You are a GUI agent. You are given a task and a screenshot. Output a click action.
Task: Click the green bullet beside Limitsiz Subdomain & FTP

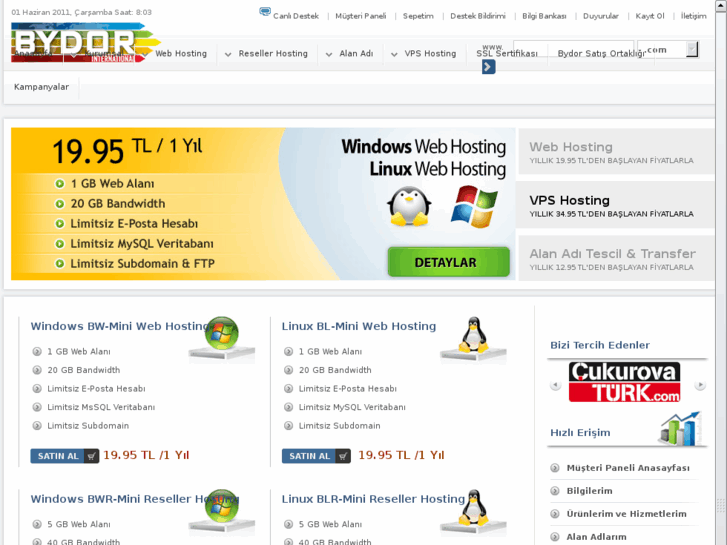point(60,263)
